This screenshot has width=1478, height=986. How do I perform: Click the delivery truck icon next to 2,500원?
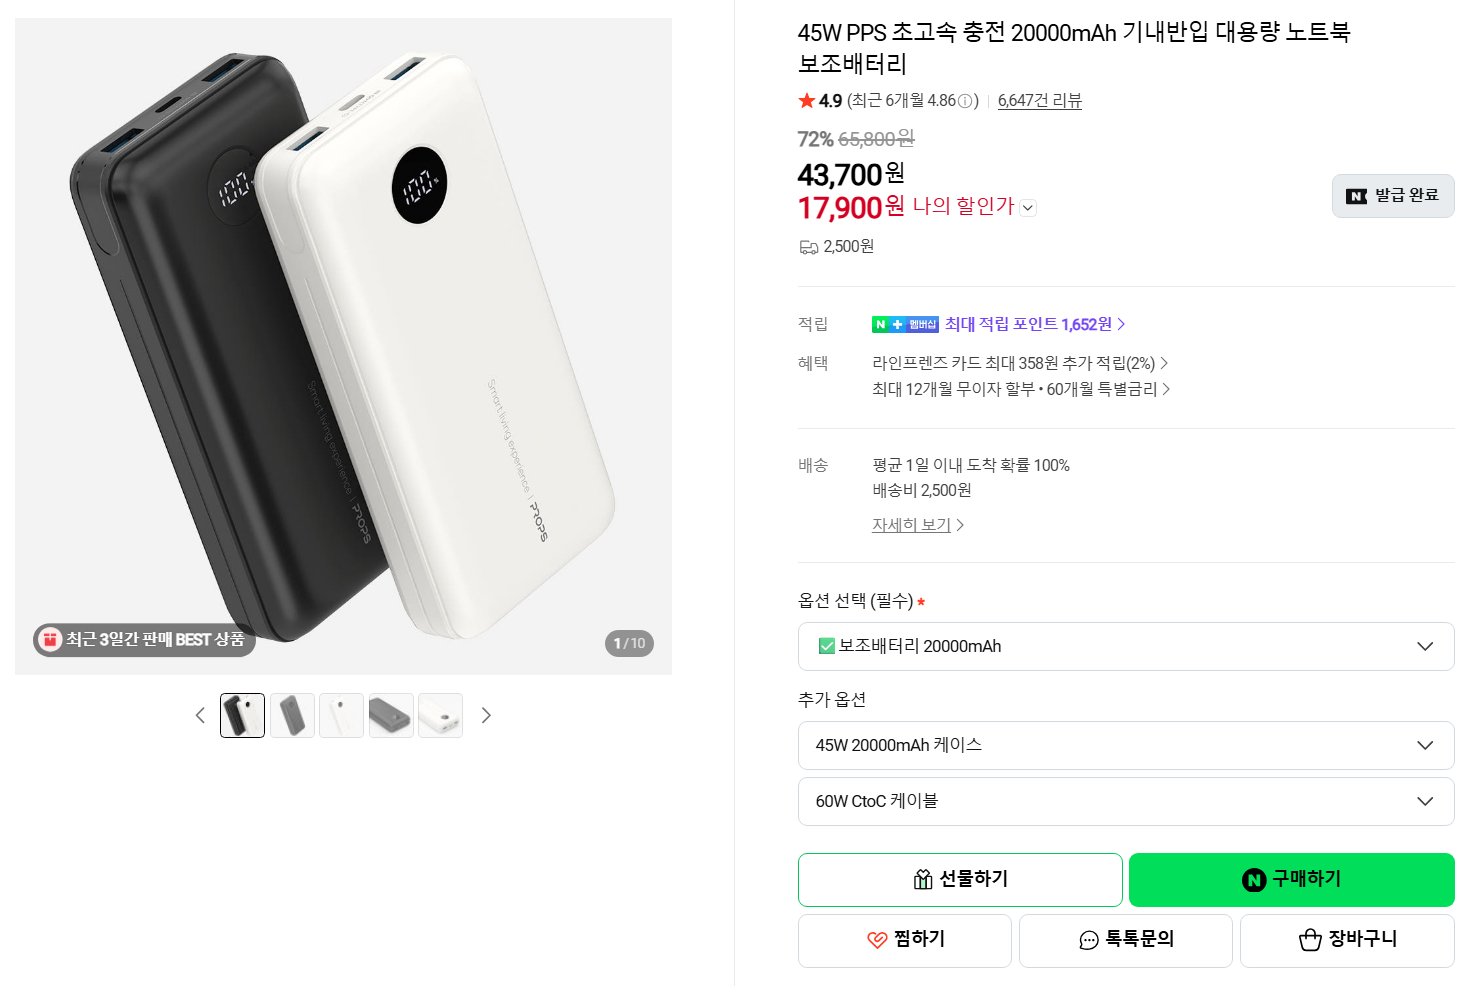coord(809,246)
